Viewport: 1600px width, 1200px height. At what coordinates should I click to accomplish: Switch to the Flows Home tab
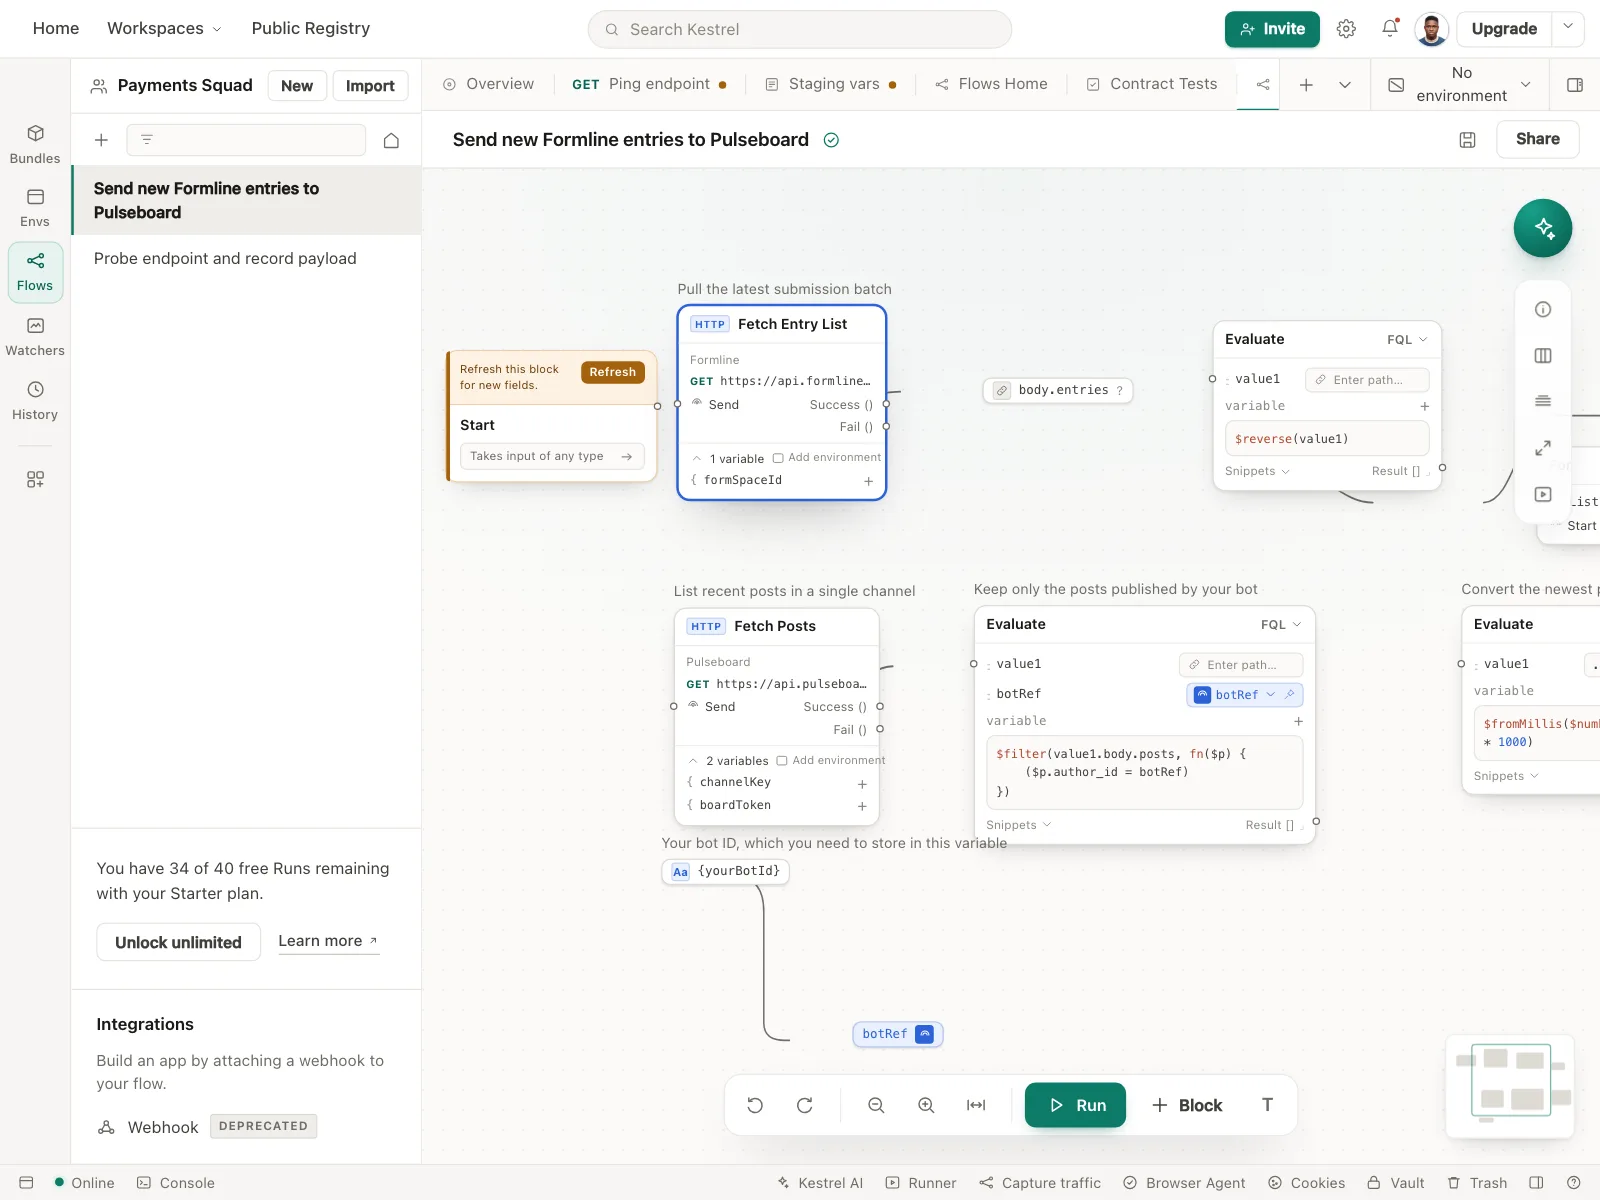coord(991,85)
